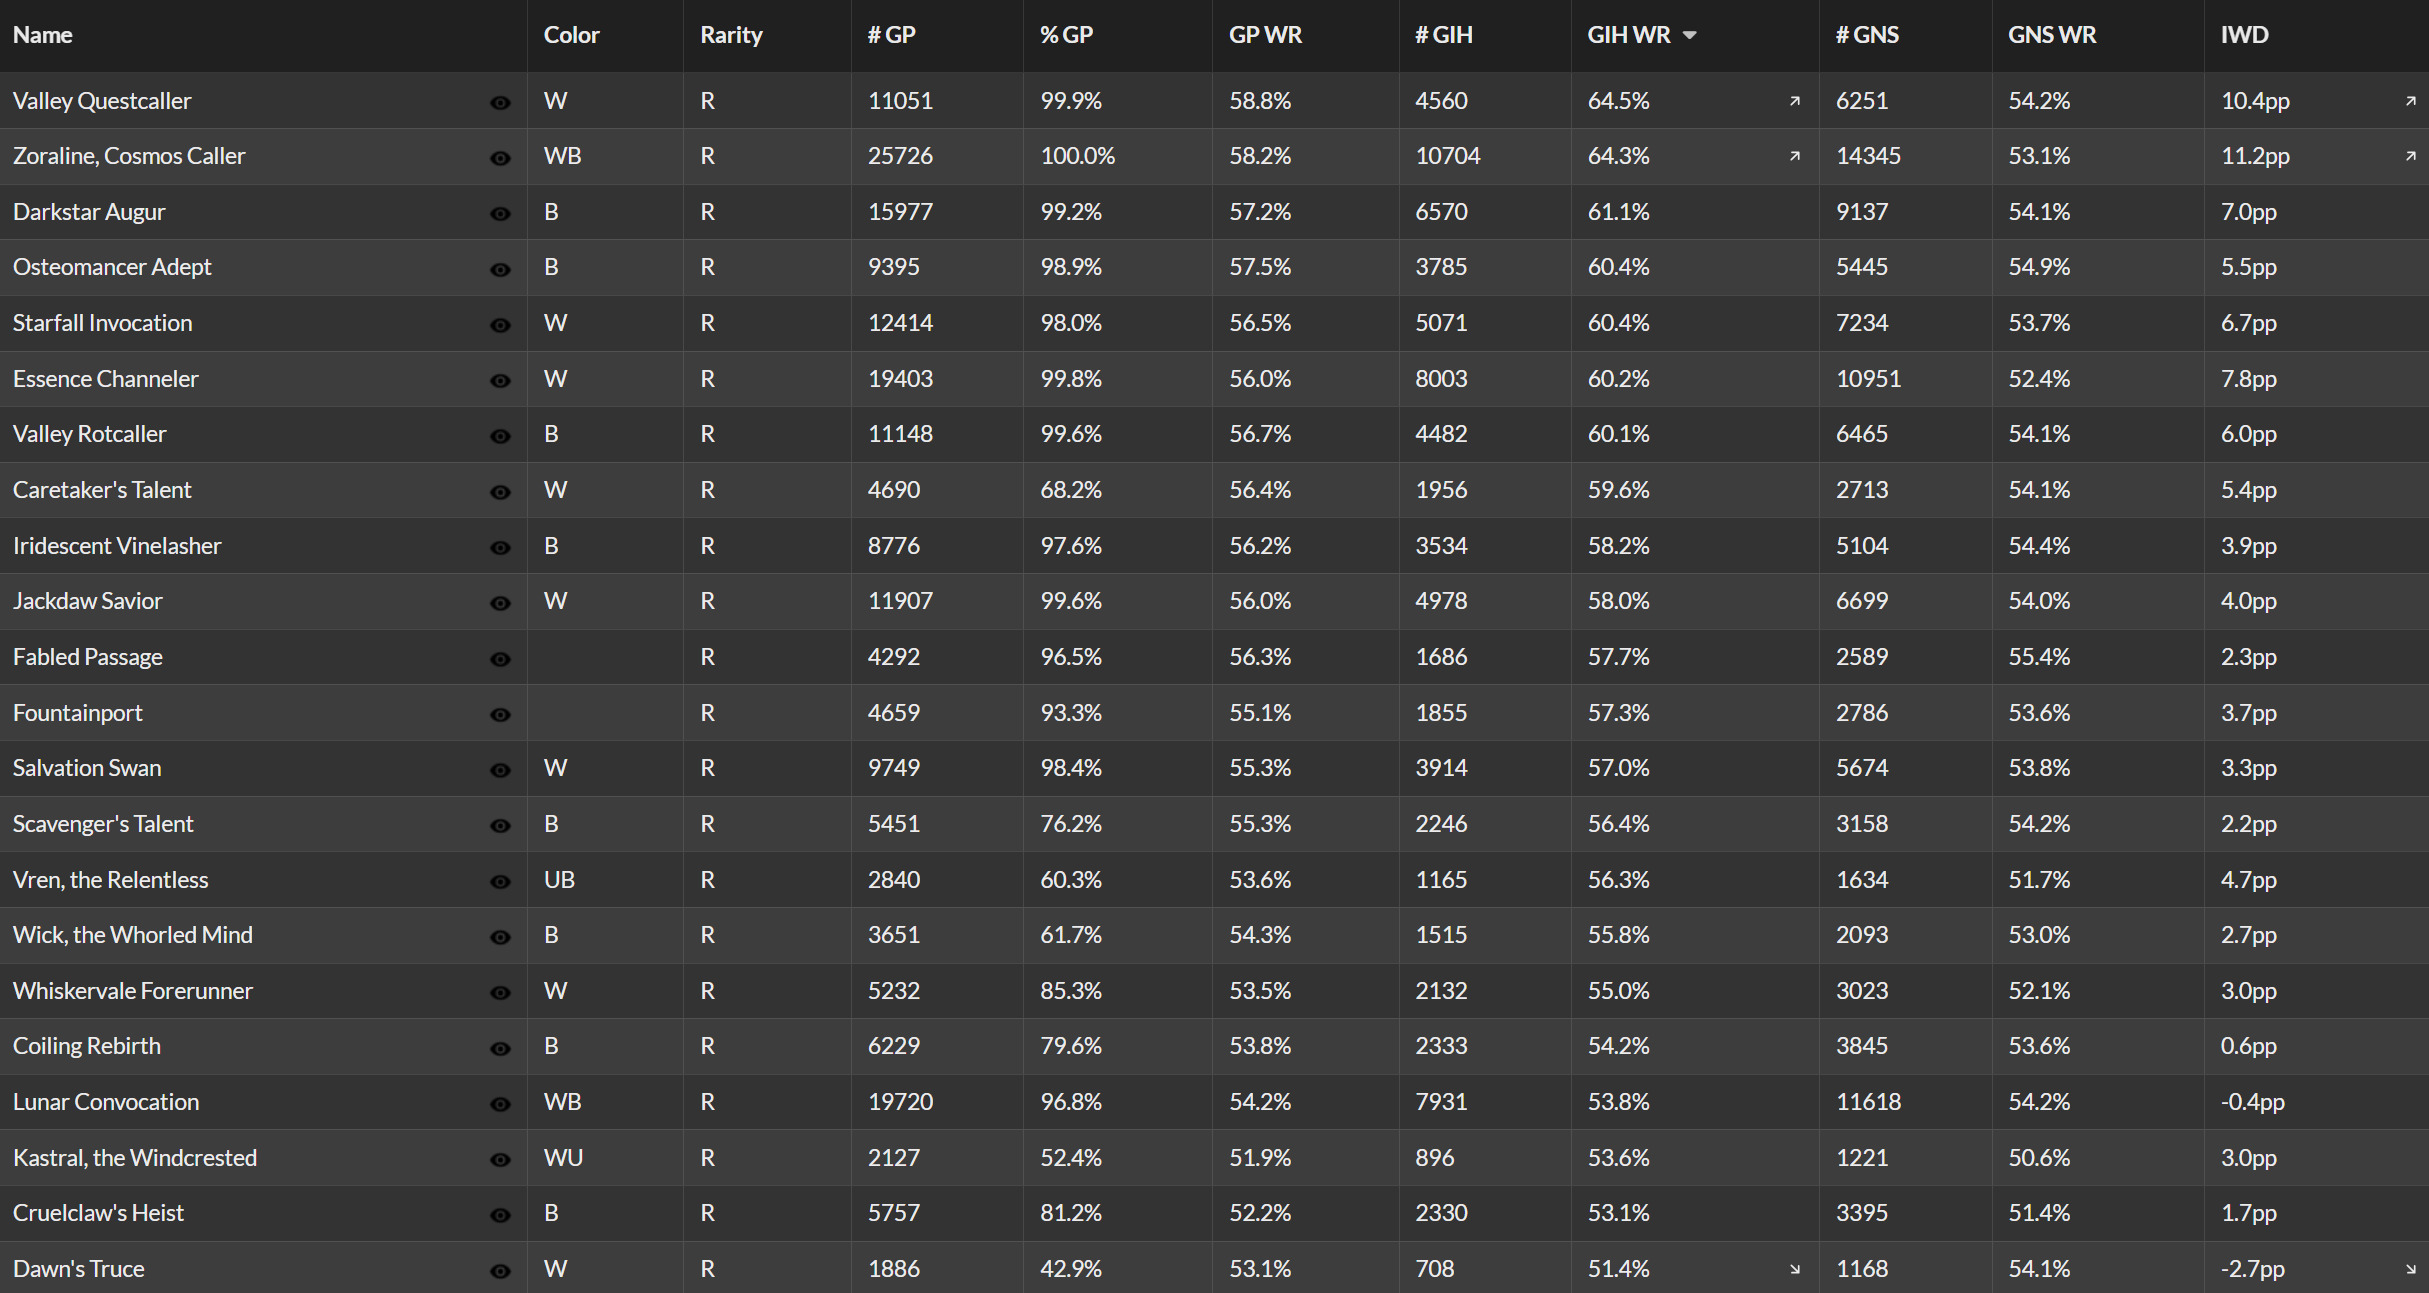Viewport: 2429px width, 1293px height.
Task: Click the eye icon beside Valley Questcaller
Action: coord(500,102)
